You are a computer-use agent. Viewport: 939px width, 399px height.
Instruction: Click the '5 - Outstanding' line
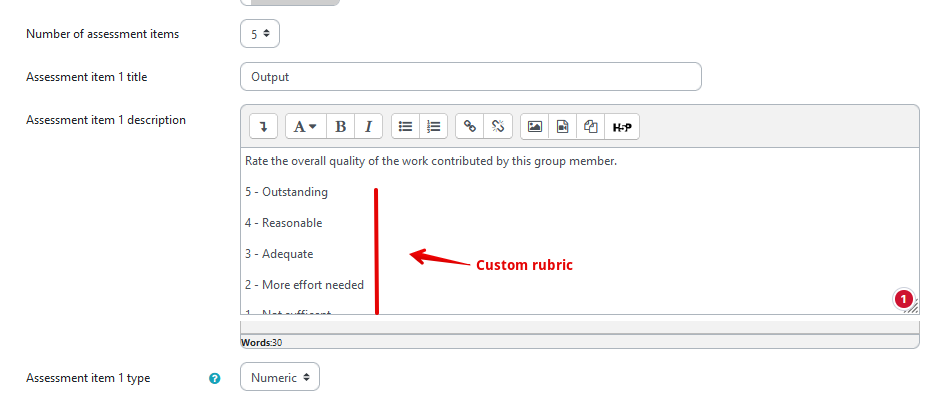pos(286,192)
